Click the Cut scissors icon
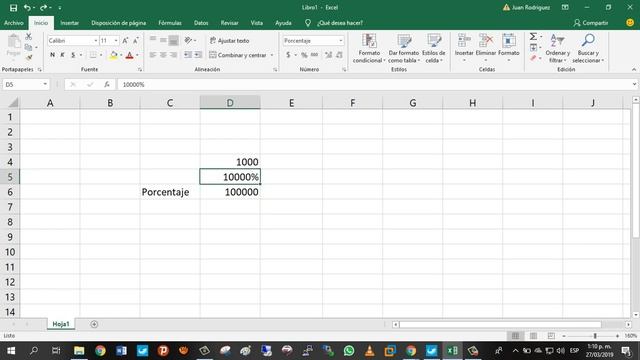The height and width of the screenshot is (360, 640). [29, 37]
